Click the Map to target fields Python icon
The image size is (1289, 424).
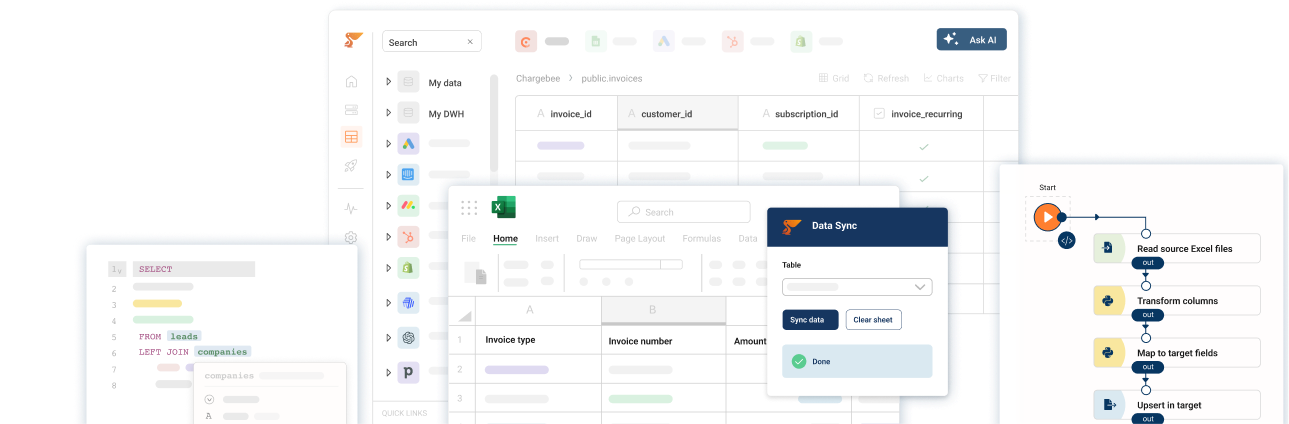click(x=1109, y=352)
